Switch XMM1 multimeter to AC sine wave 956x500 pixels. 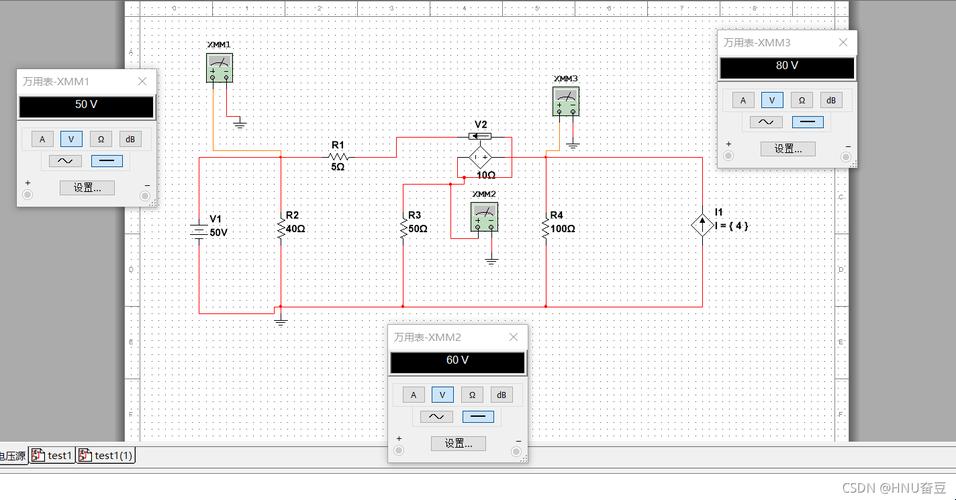65,161
